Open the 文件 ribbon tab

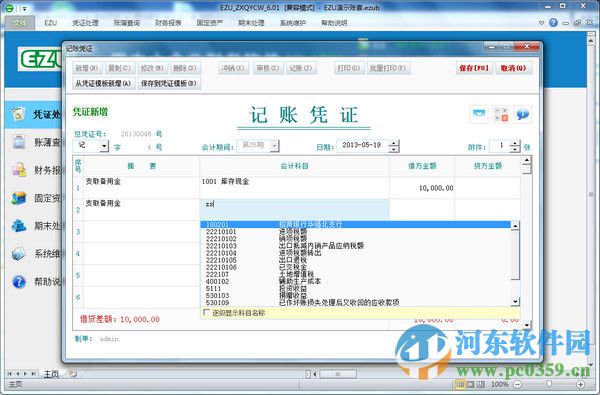20,23
